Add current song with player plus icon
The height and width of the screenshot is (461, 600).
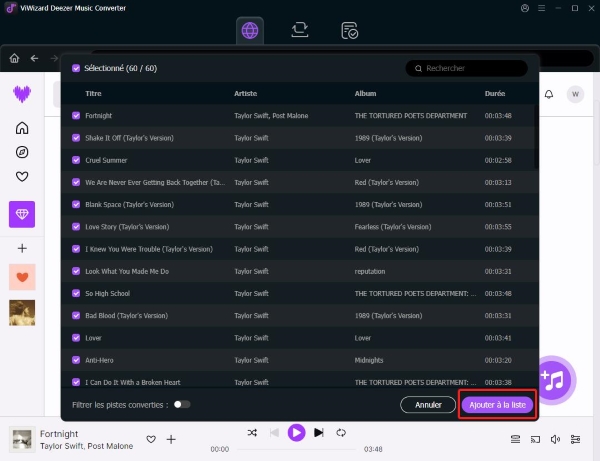[171, 439]
